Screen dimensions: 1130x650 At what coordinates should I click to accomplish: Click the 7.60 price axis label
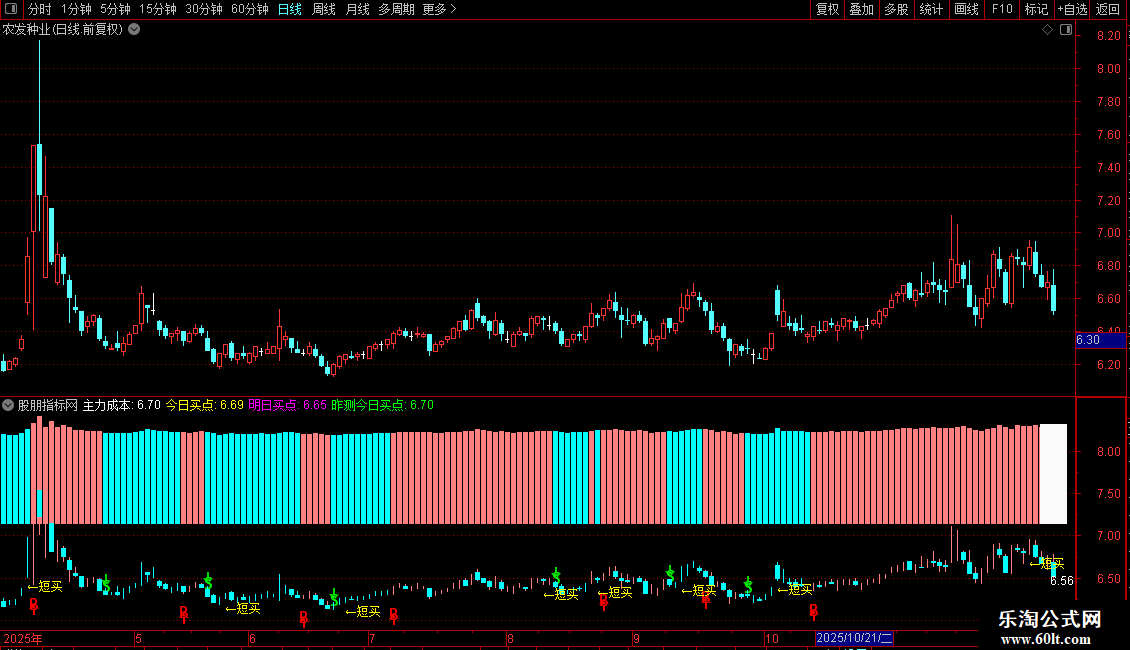point(1109,135)
